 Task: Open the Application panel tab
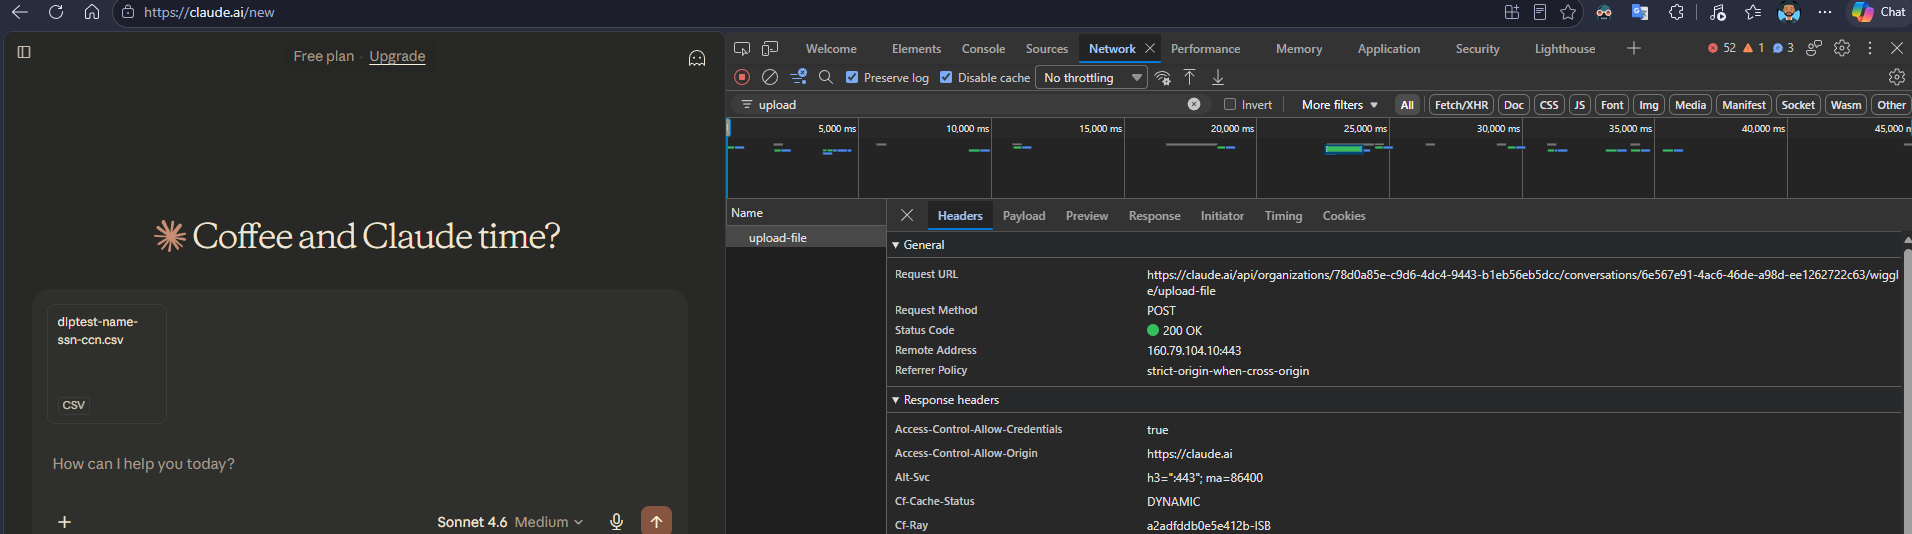(x=1388, y=48)
